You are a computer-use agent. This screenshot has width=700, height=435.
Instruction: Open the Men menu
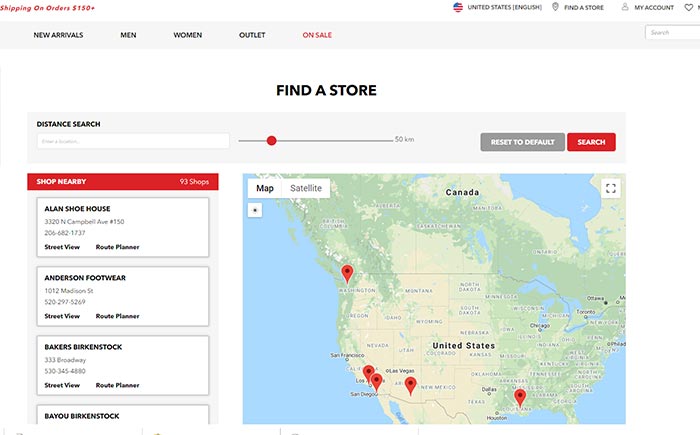click(x=128, y=35)
